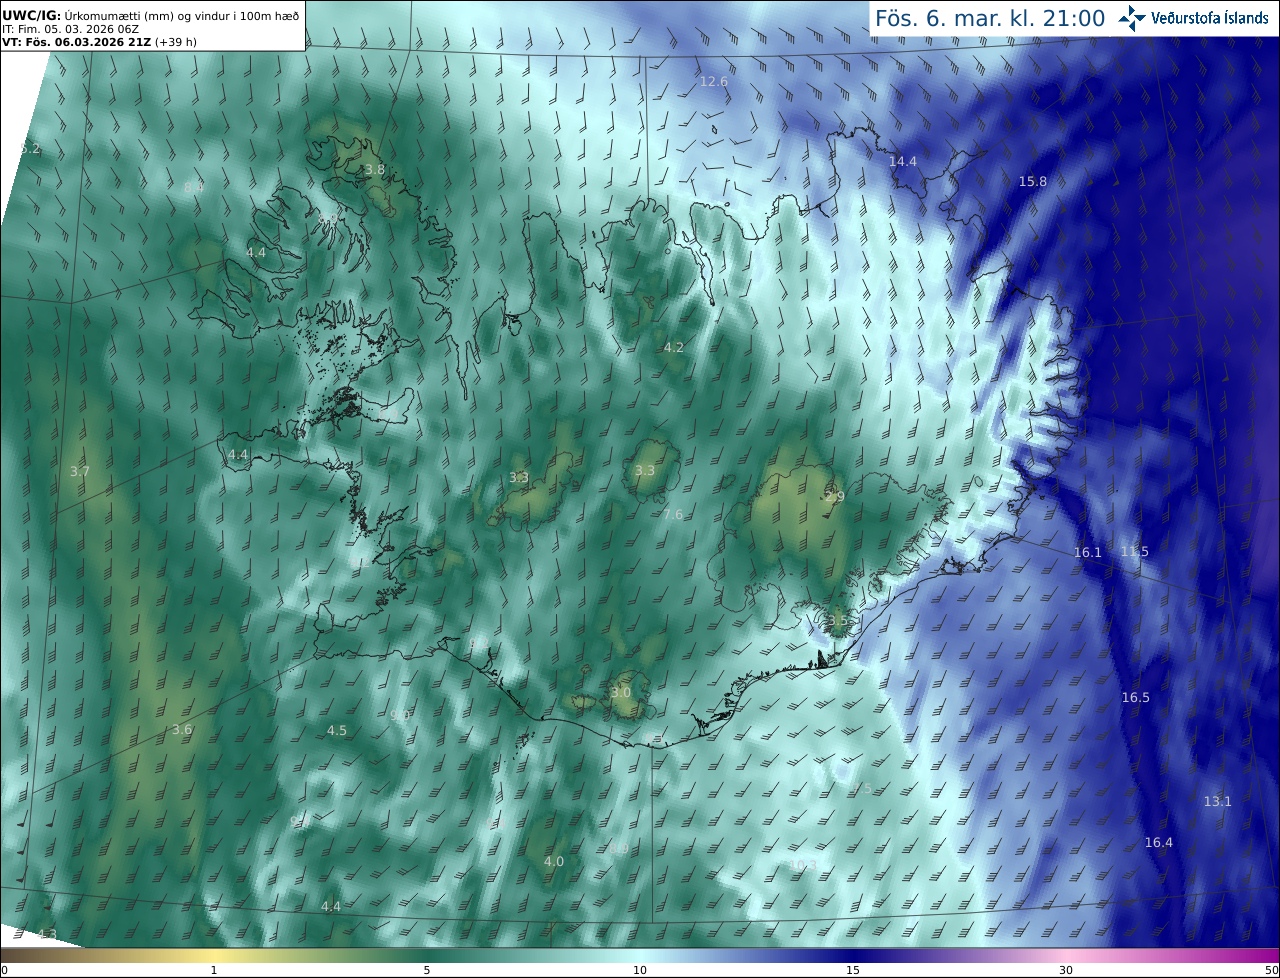The height and width of the screenshot is (978, 1280).
Task: Click the "30" tick on the color scale
Action: click(1066, 970)
